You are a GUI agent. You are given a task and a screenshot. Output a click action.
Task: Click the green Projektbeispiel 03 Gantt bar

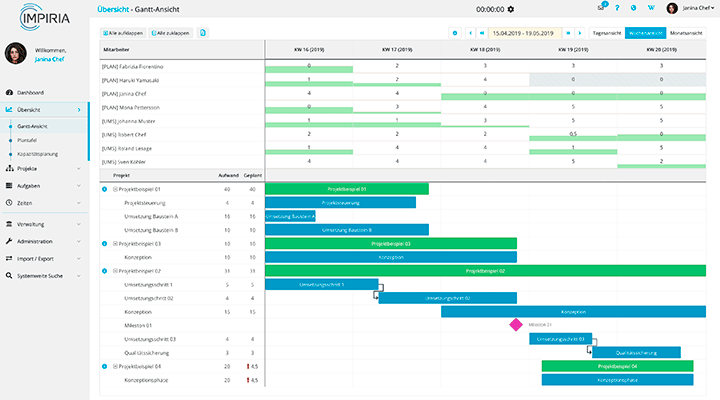391,243
